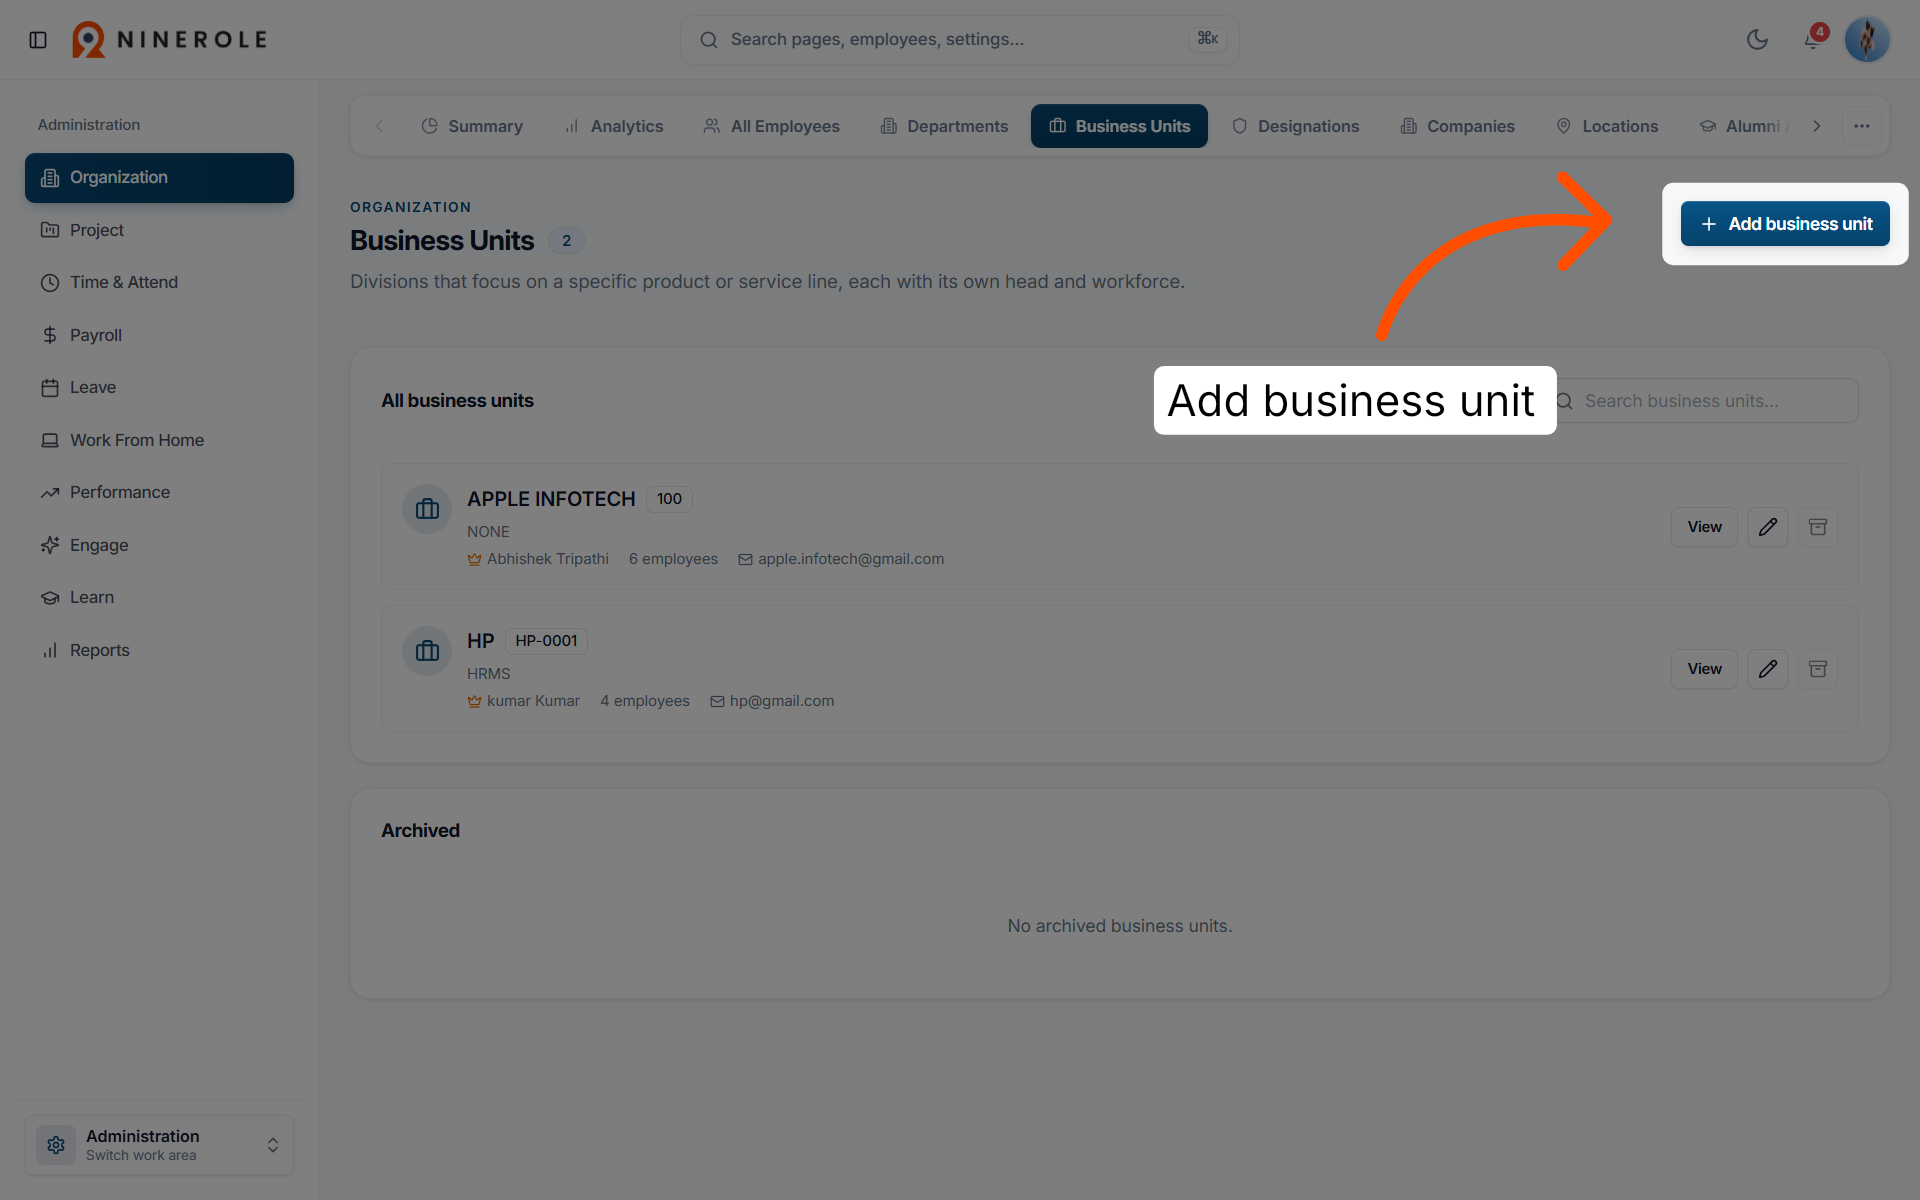Switch to the Summary tab
Screen dimensions: 1920x1200
[x=472, y=126]
